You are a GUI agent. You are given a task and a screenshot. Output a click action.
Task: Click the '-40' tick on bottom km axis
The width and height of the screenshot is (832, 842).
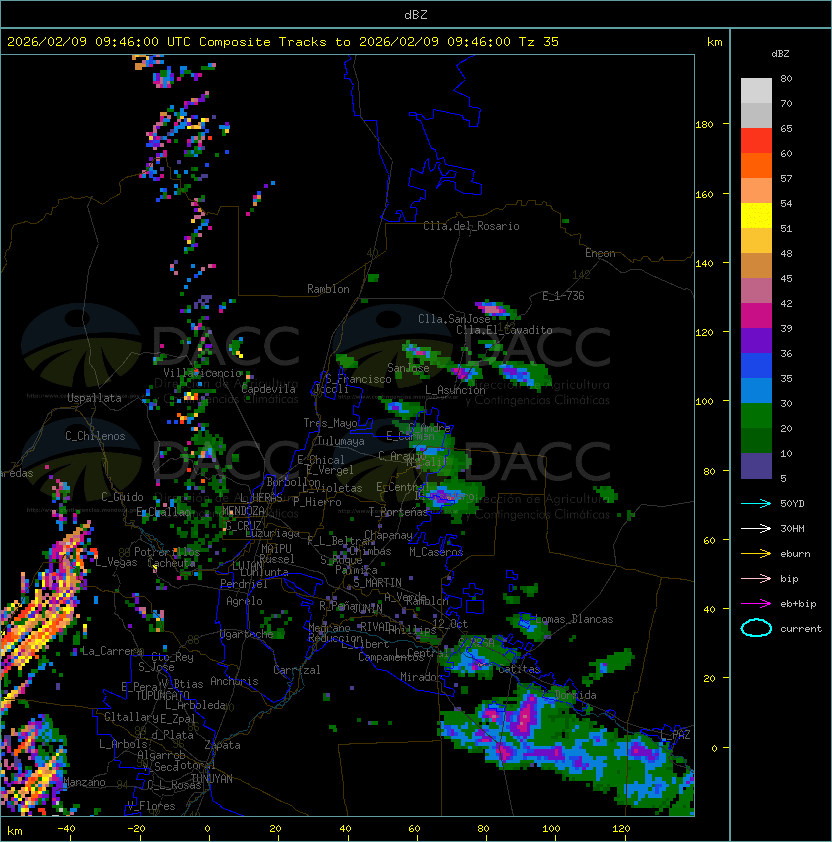point(66,829)
